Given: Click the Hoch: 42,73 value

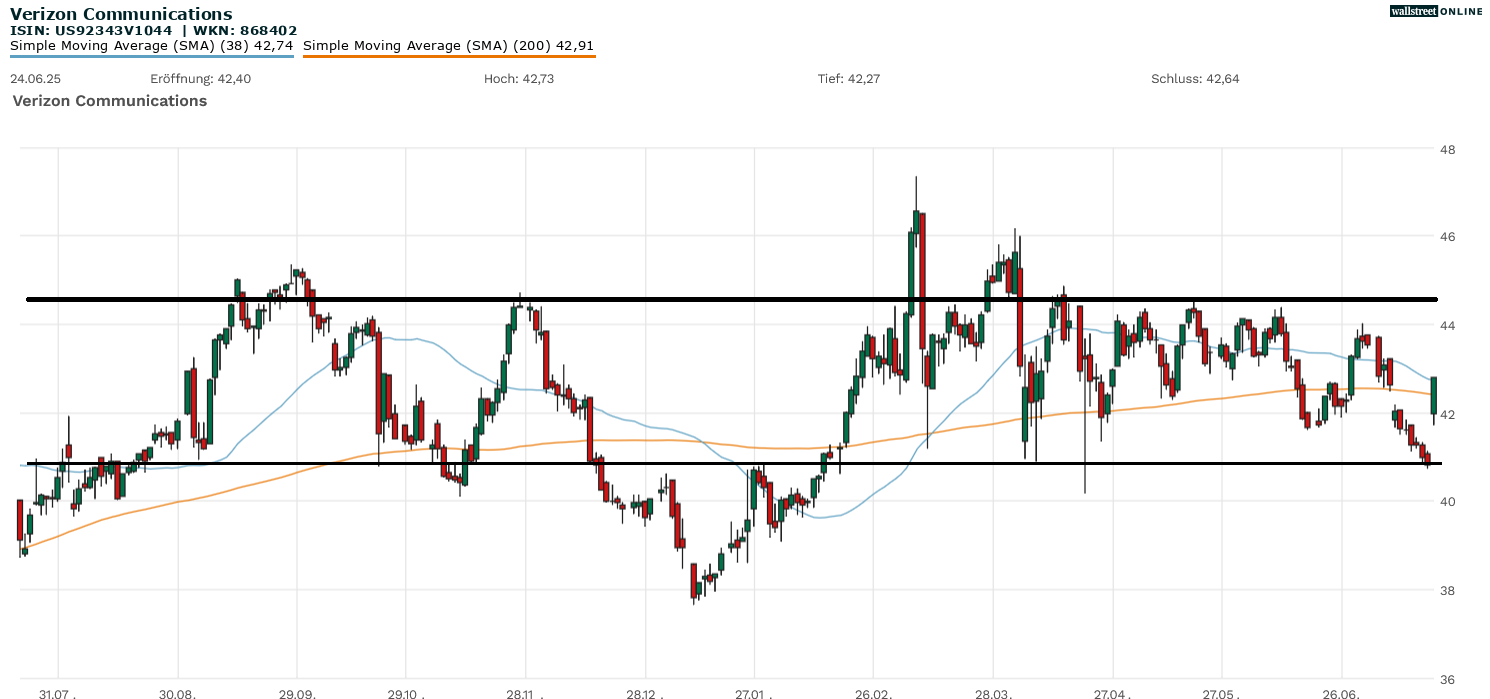Looking at the screenshot, I should (519, 79).
